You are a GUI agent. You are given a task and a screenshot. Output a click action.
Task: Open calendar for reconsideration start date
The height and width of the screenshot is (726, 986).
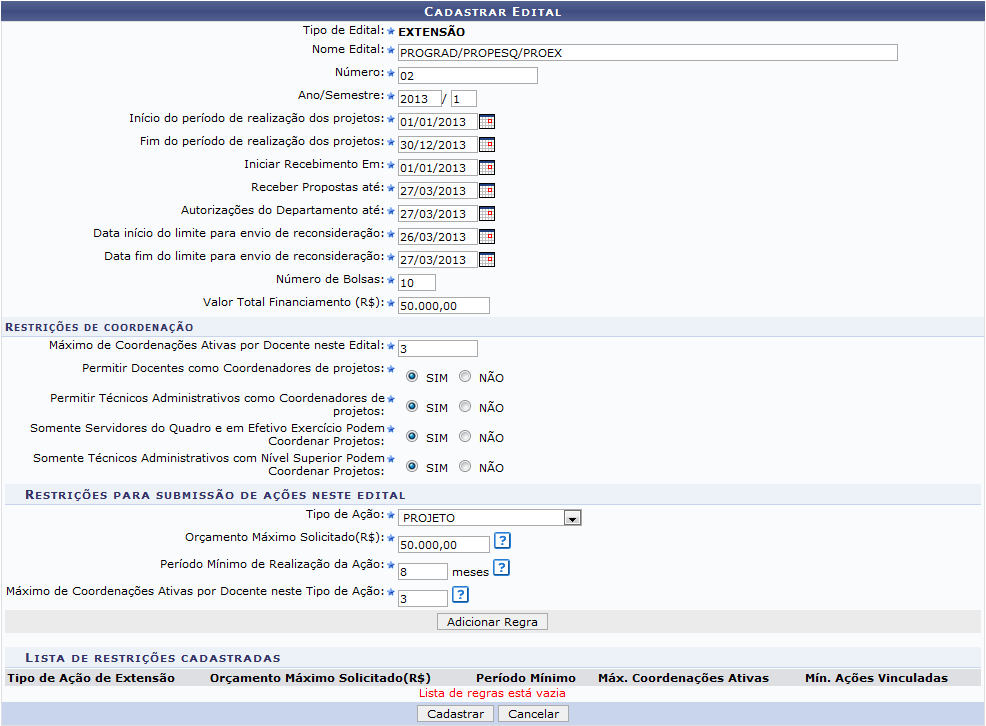[487, 237]
